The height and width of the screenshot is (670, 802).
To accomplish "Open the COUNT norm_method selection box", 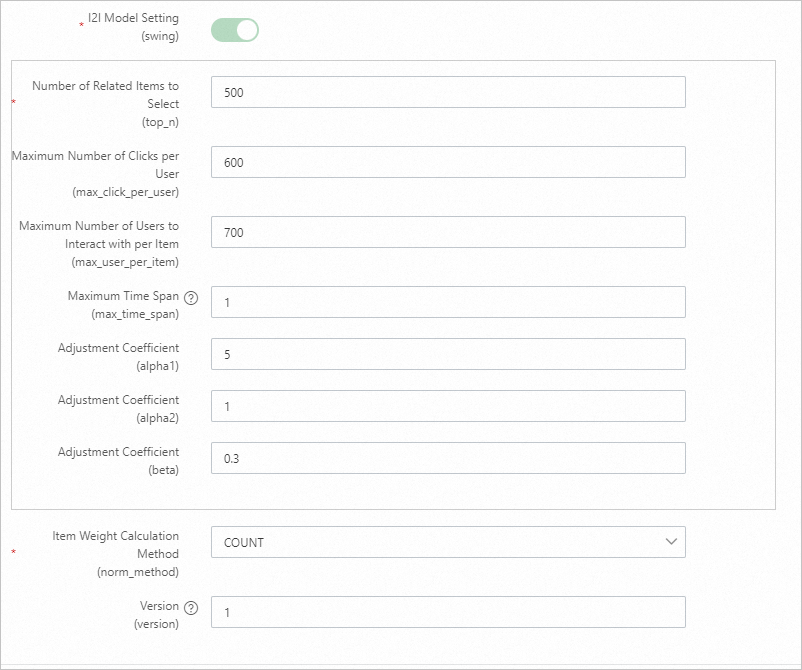I will [x=440, y=542].
